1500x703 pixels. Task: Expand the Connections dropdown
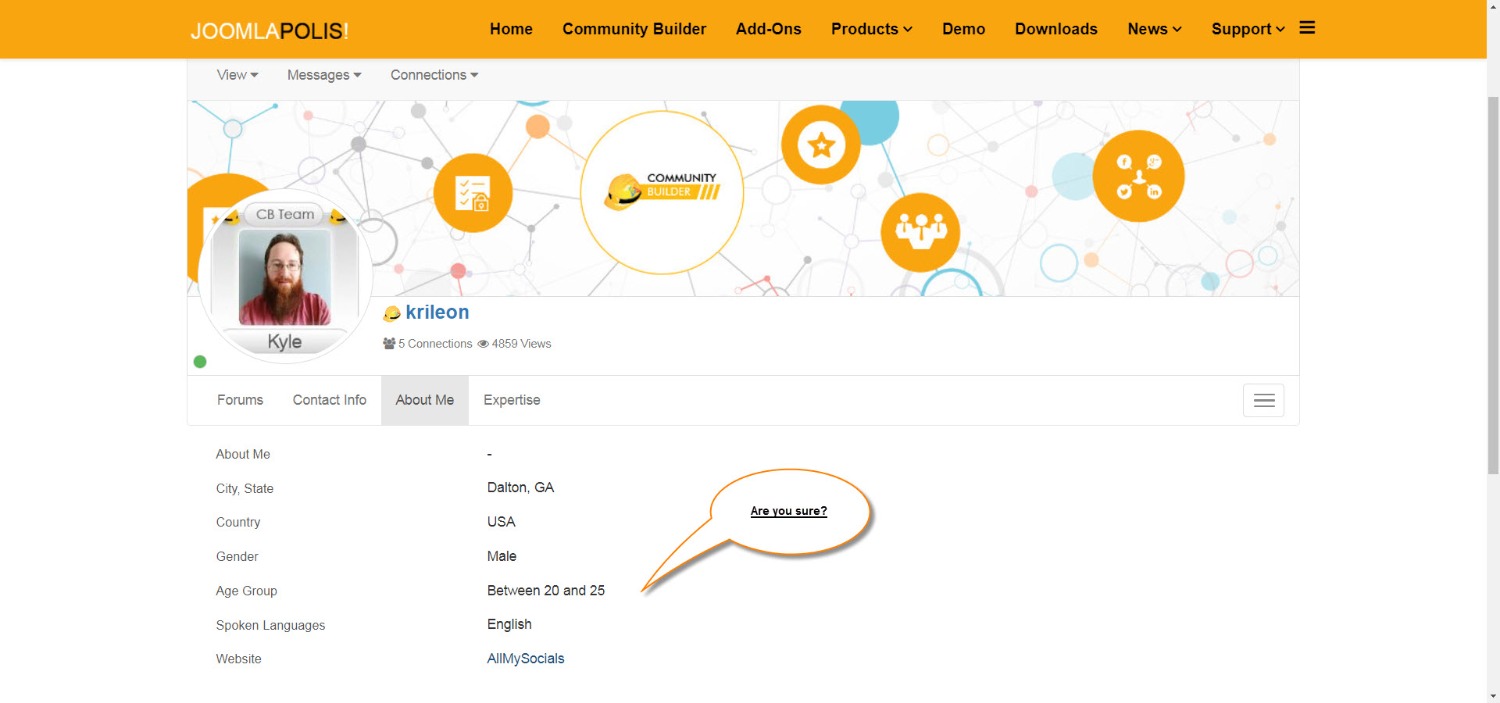pos(434,75)
